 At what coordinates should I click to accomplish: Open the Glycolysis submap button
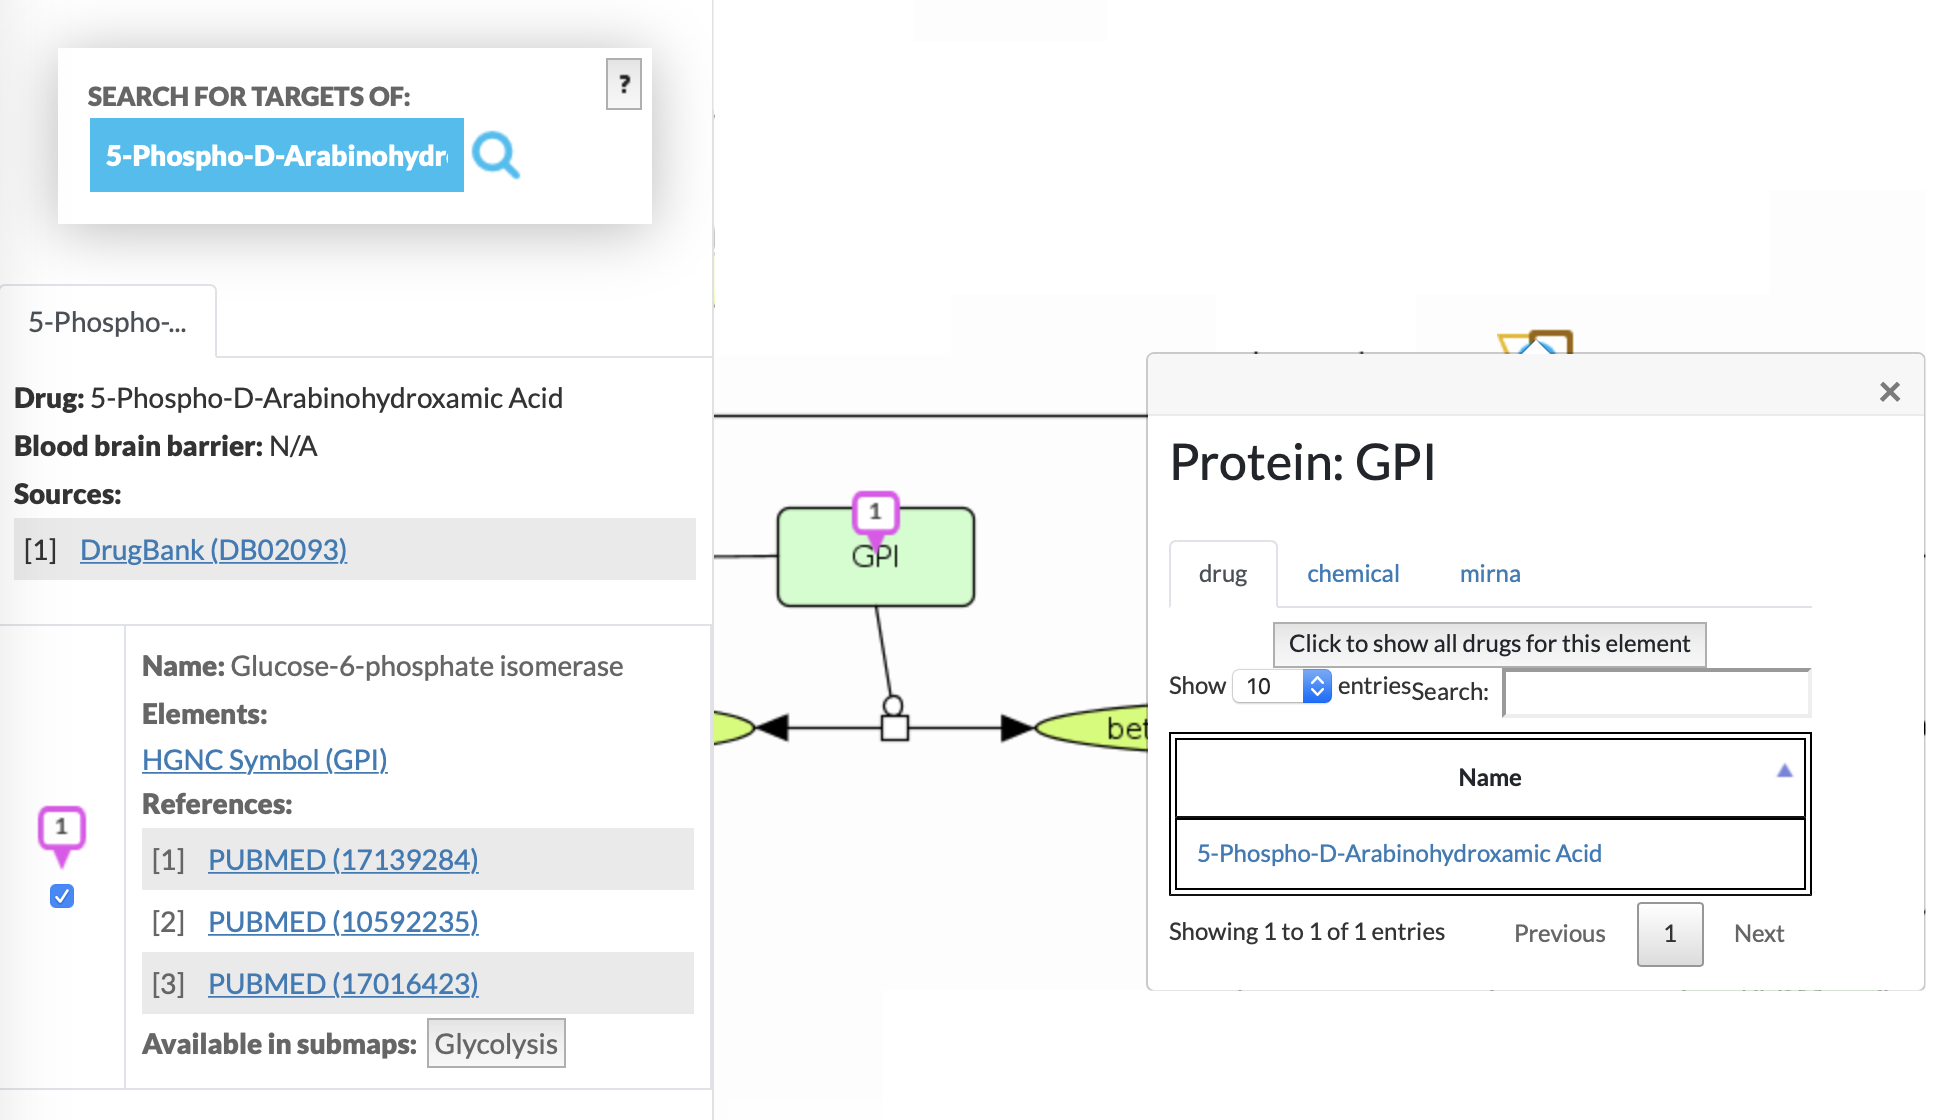496,1044
